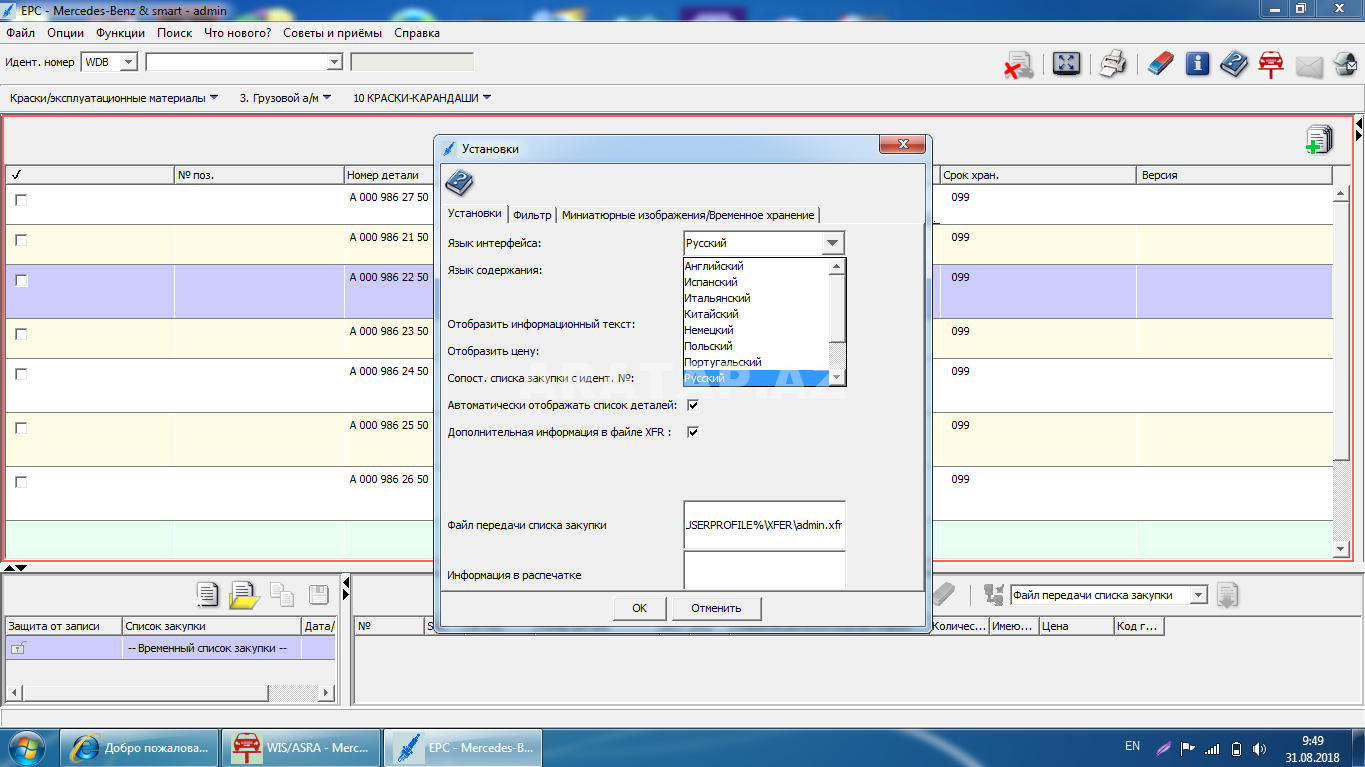Screen dimensions: 1365x767
Task: Click the language list scrollbar down arrow
Action: [x=838, y=378]
